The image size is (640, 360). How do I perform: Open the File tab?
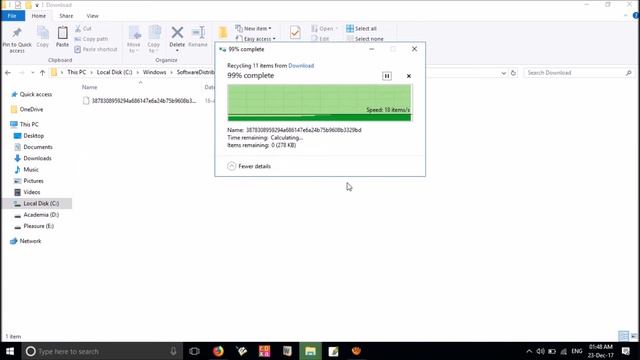(x=12, y=16)
